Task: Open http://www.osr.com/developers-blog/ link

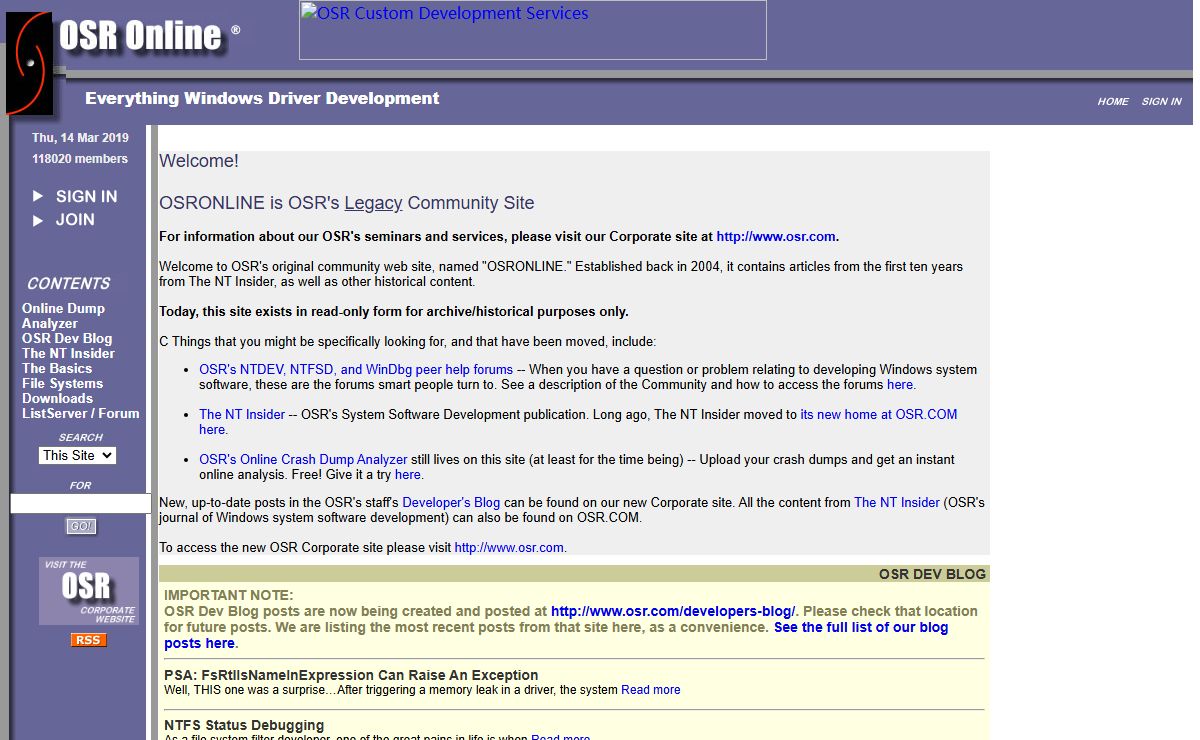Action: pyautogui.click(x=672, y=611)
